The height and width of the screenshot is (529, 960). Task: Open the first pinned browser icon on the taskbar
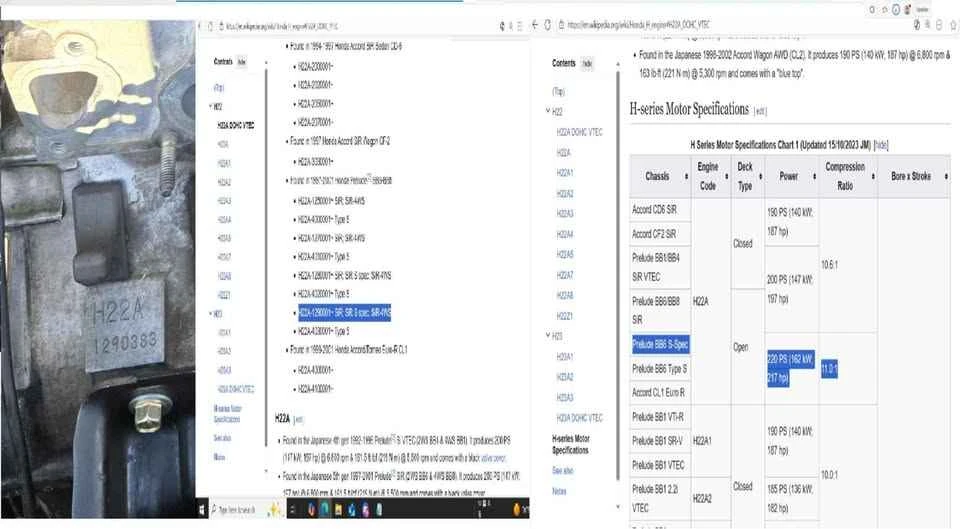(311, 509)
